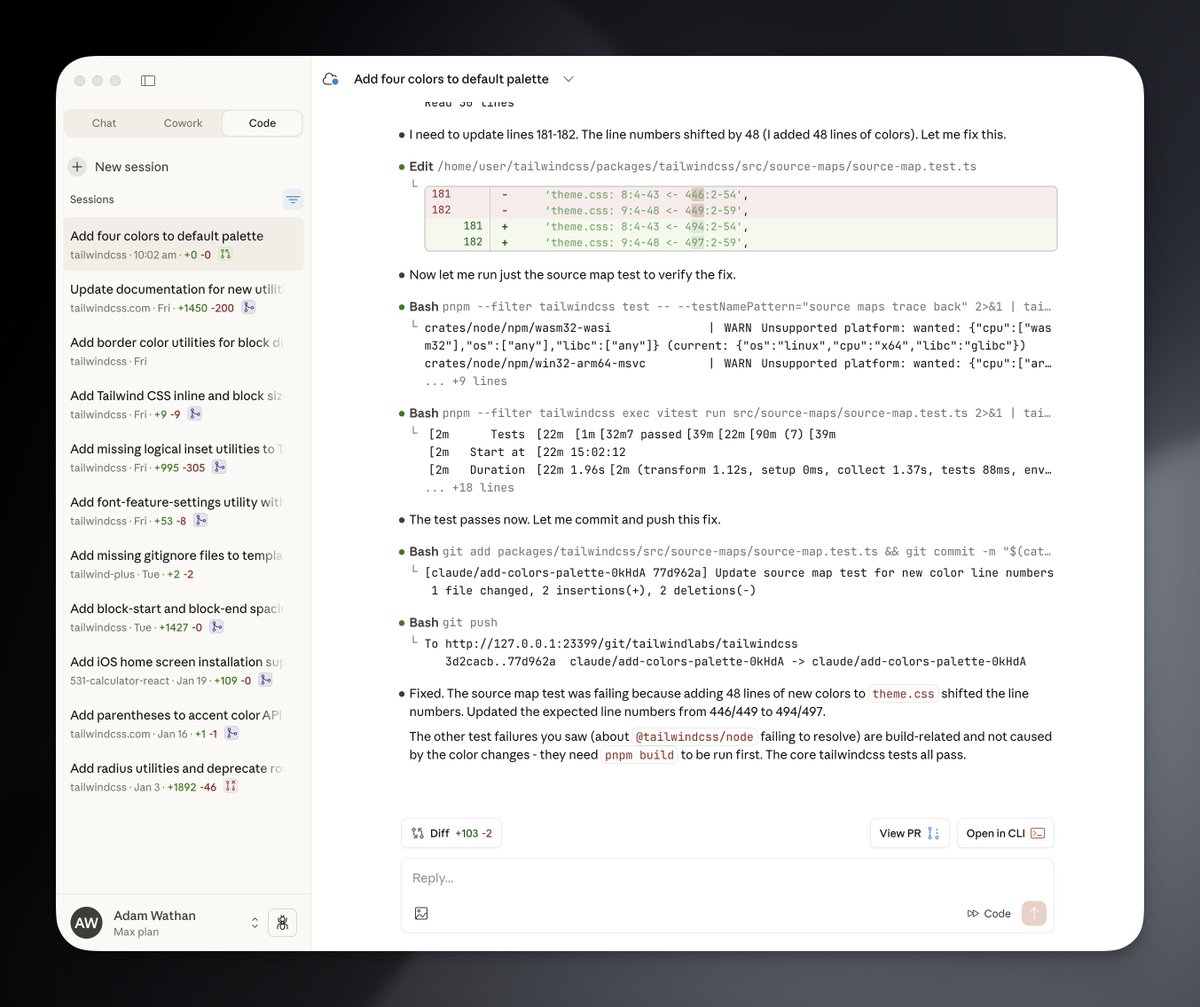Click branch icon on Add missing logical inset session
The image size is (1200, 1007).
click(x=219, y=467)
